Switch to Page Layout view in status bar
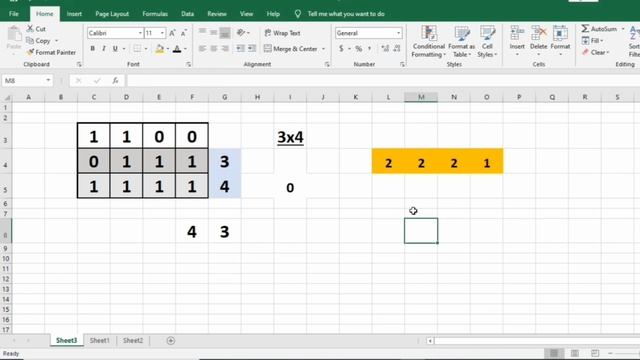640x360 pixels. (x=574, y=353)
